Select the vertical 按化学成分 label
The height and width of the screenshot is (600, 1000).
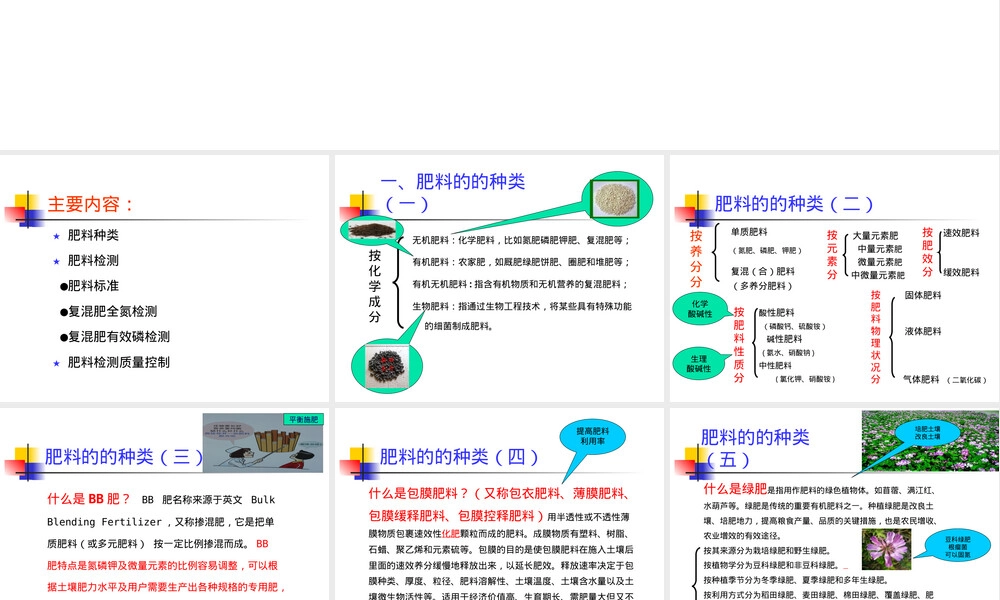[x=374, y=286]
